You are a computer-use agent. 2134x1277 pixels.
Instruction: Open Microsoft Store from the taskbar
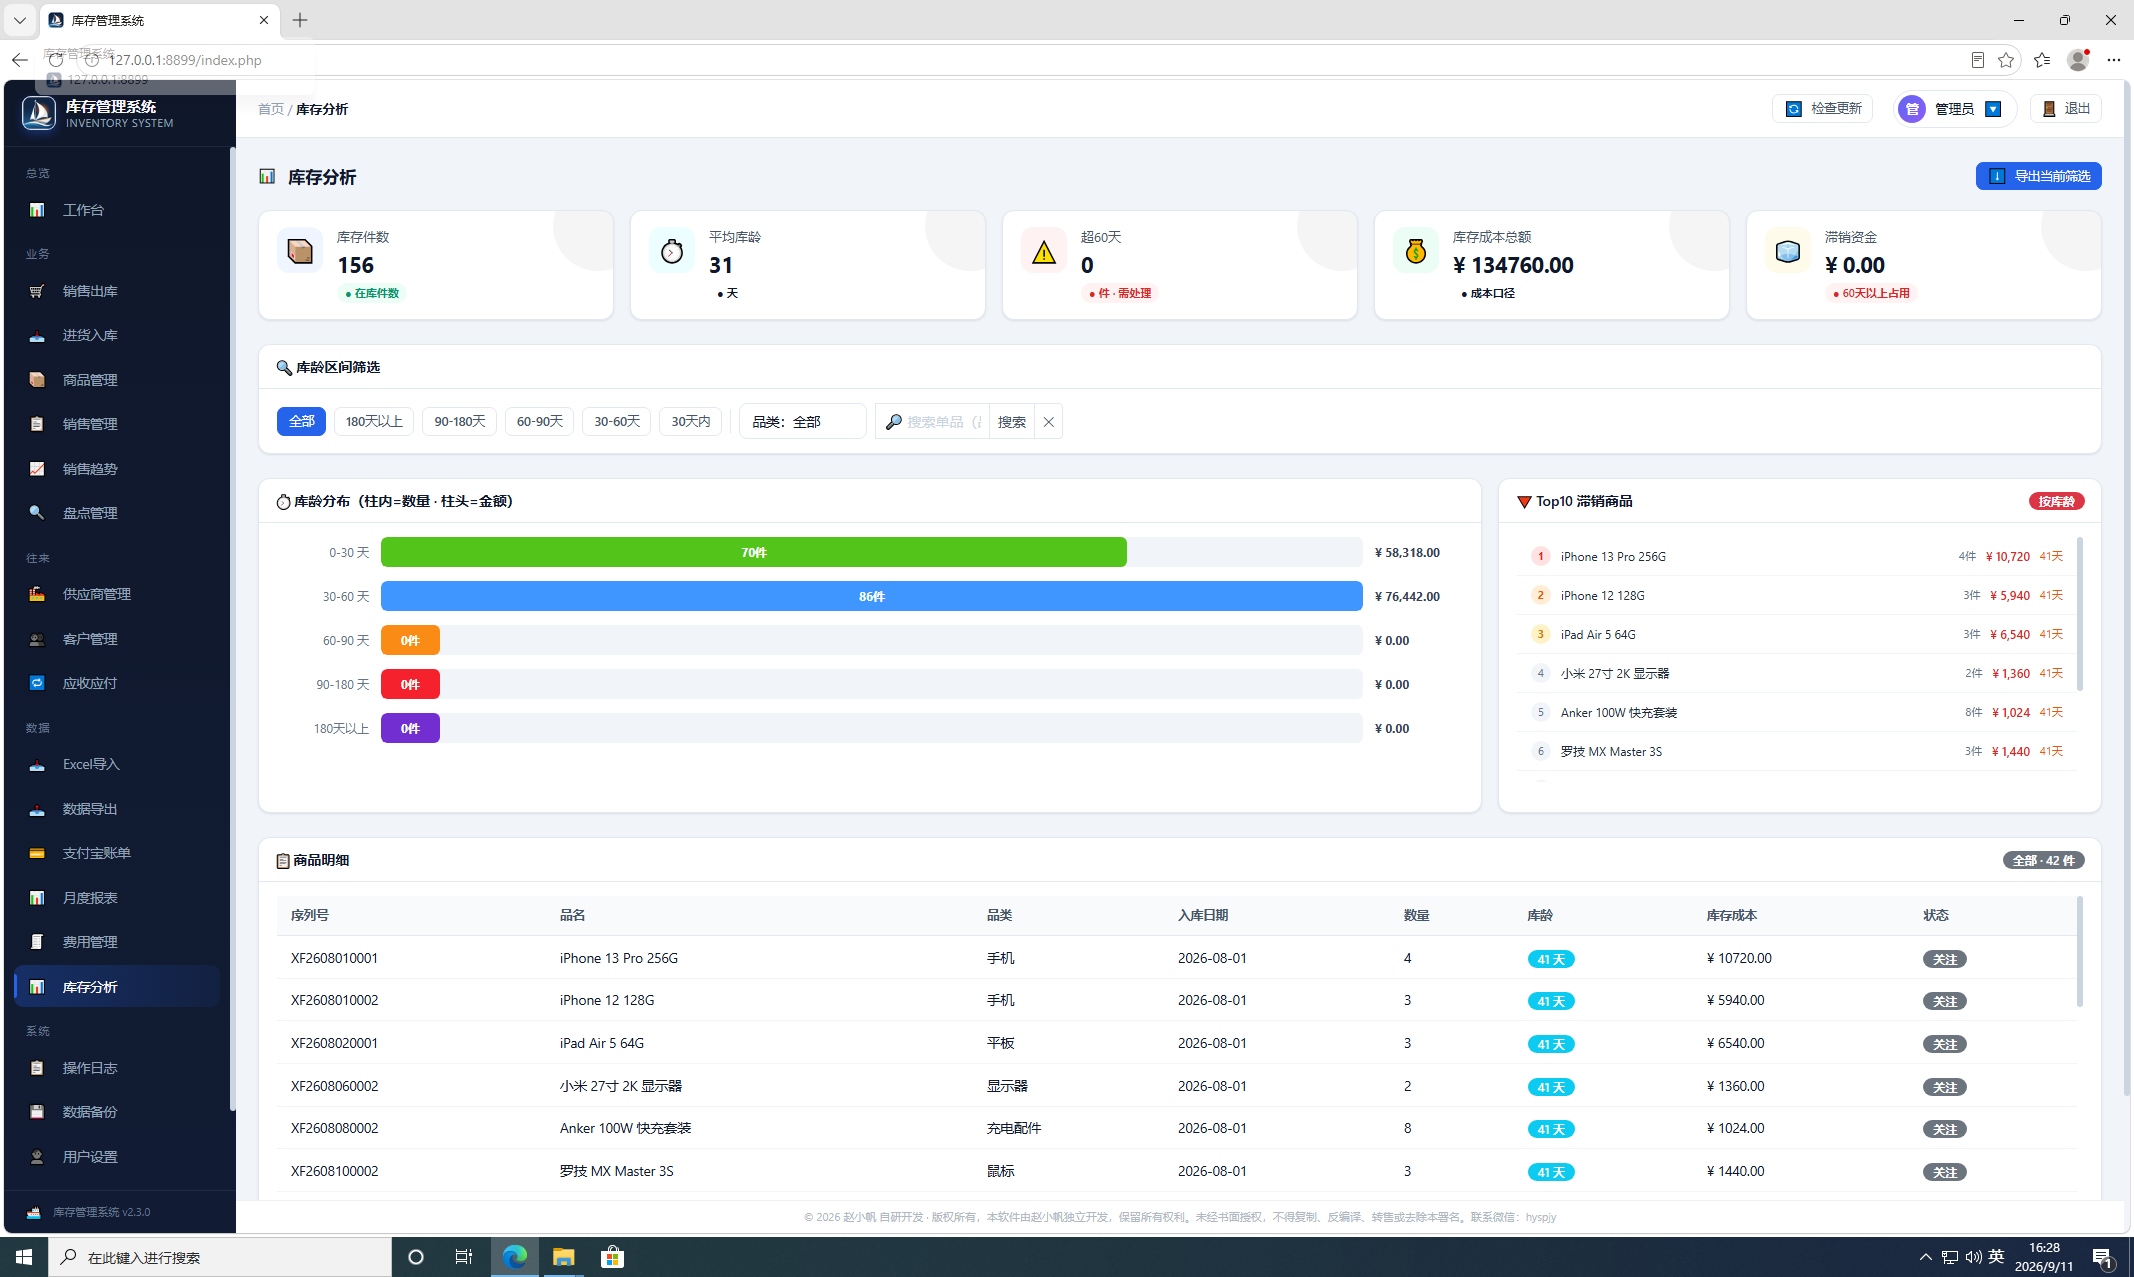coord(612,1257)
